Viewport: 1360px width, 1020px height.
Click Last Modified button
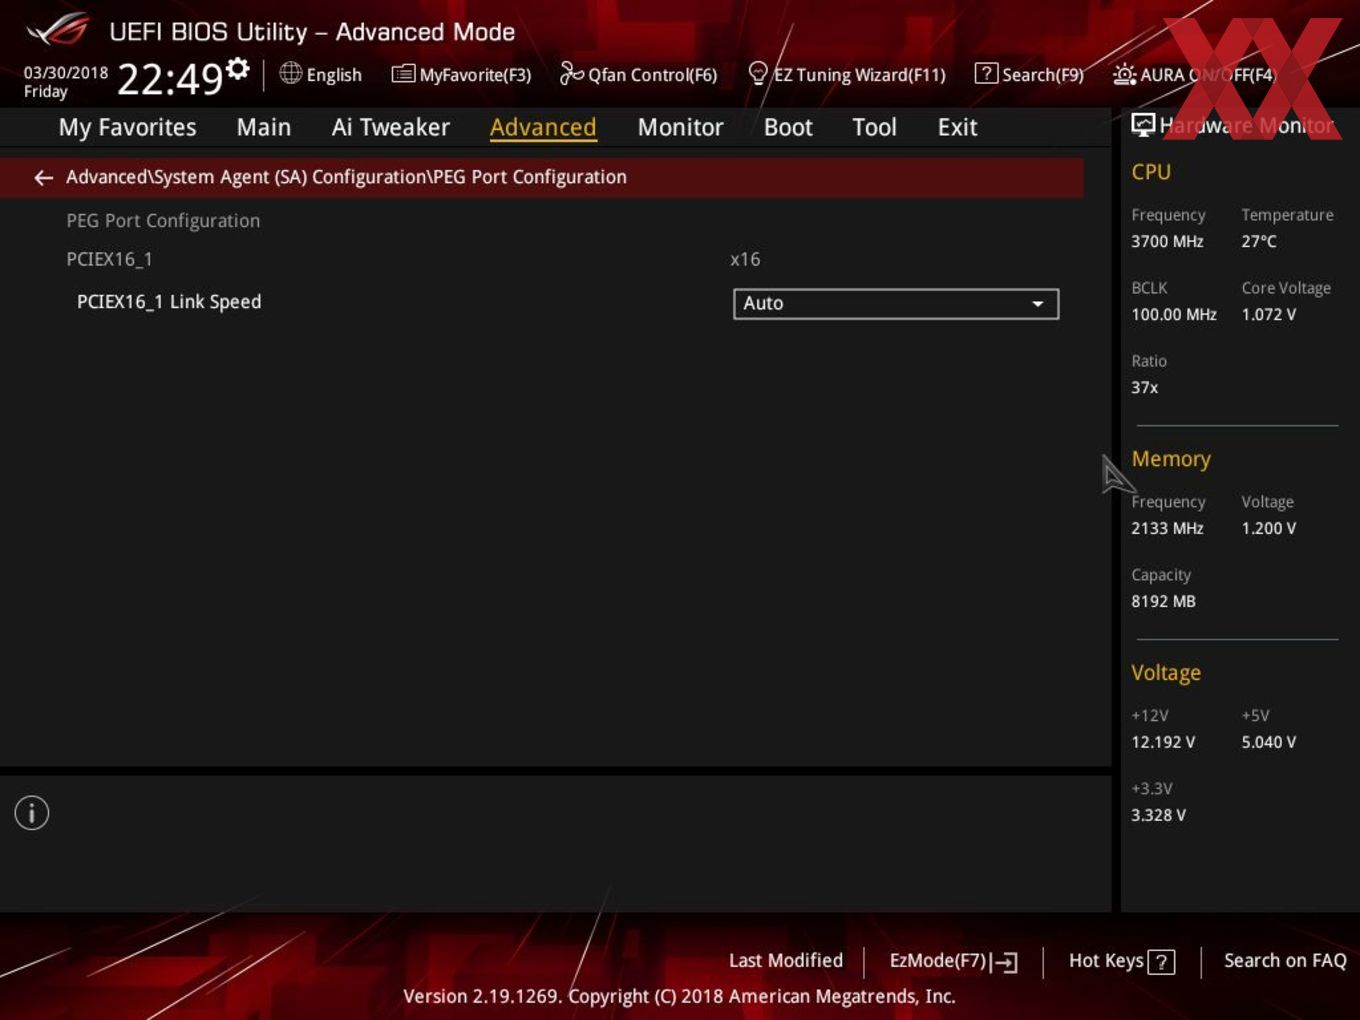pos(786,961)
